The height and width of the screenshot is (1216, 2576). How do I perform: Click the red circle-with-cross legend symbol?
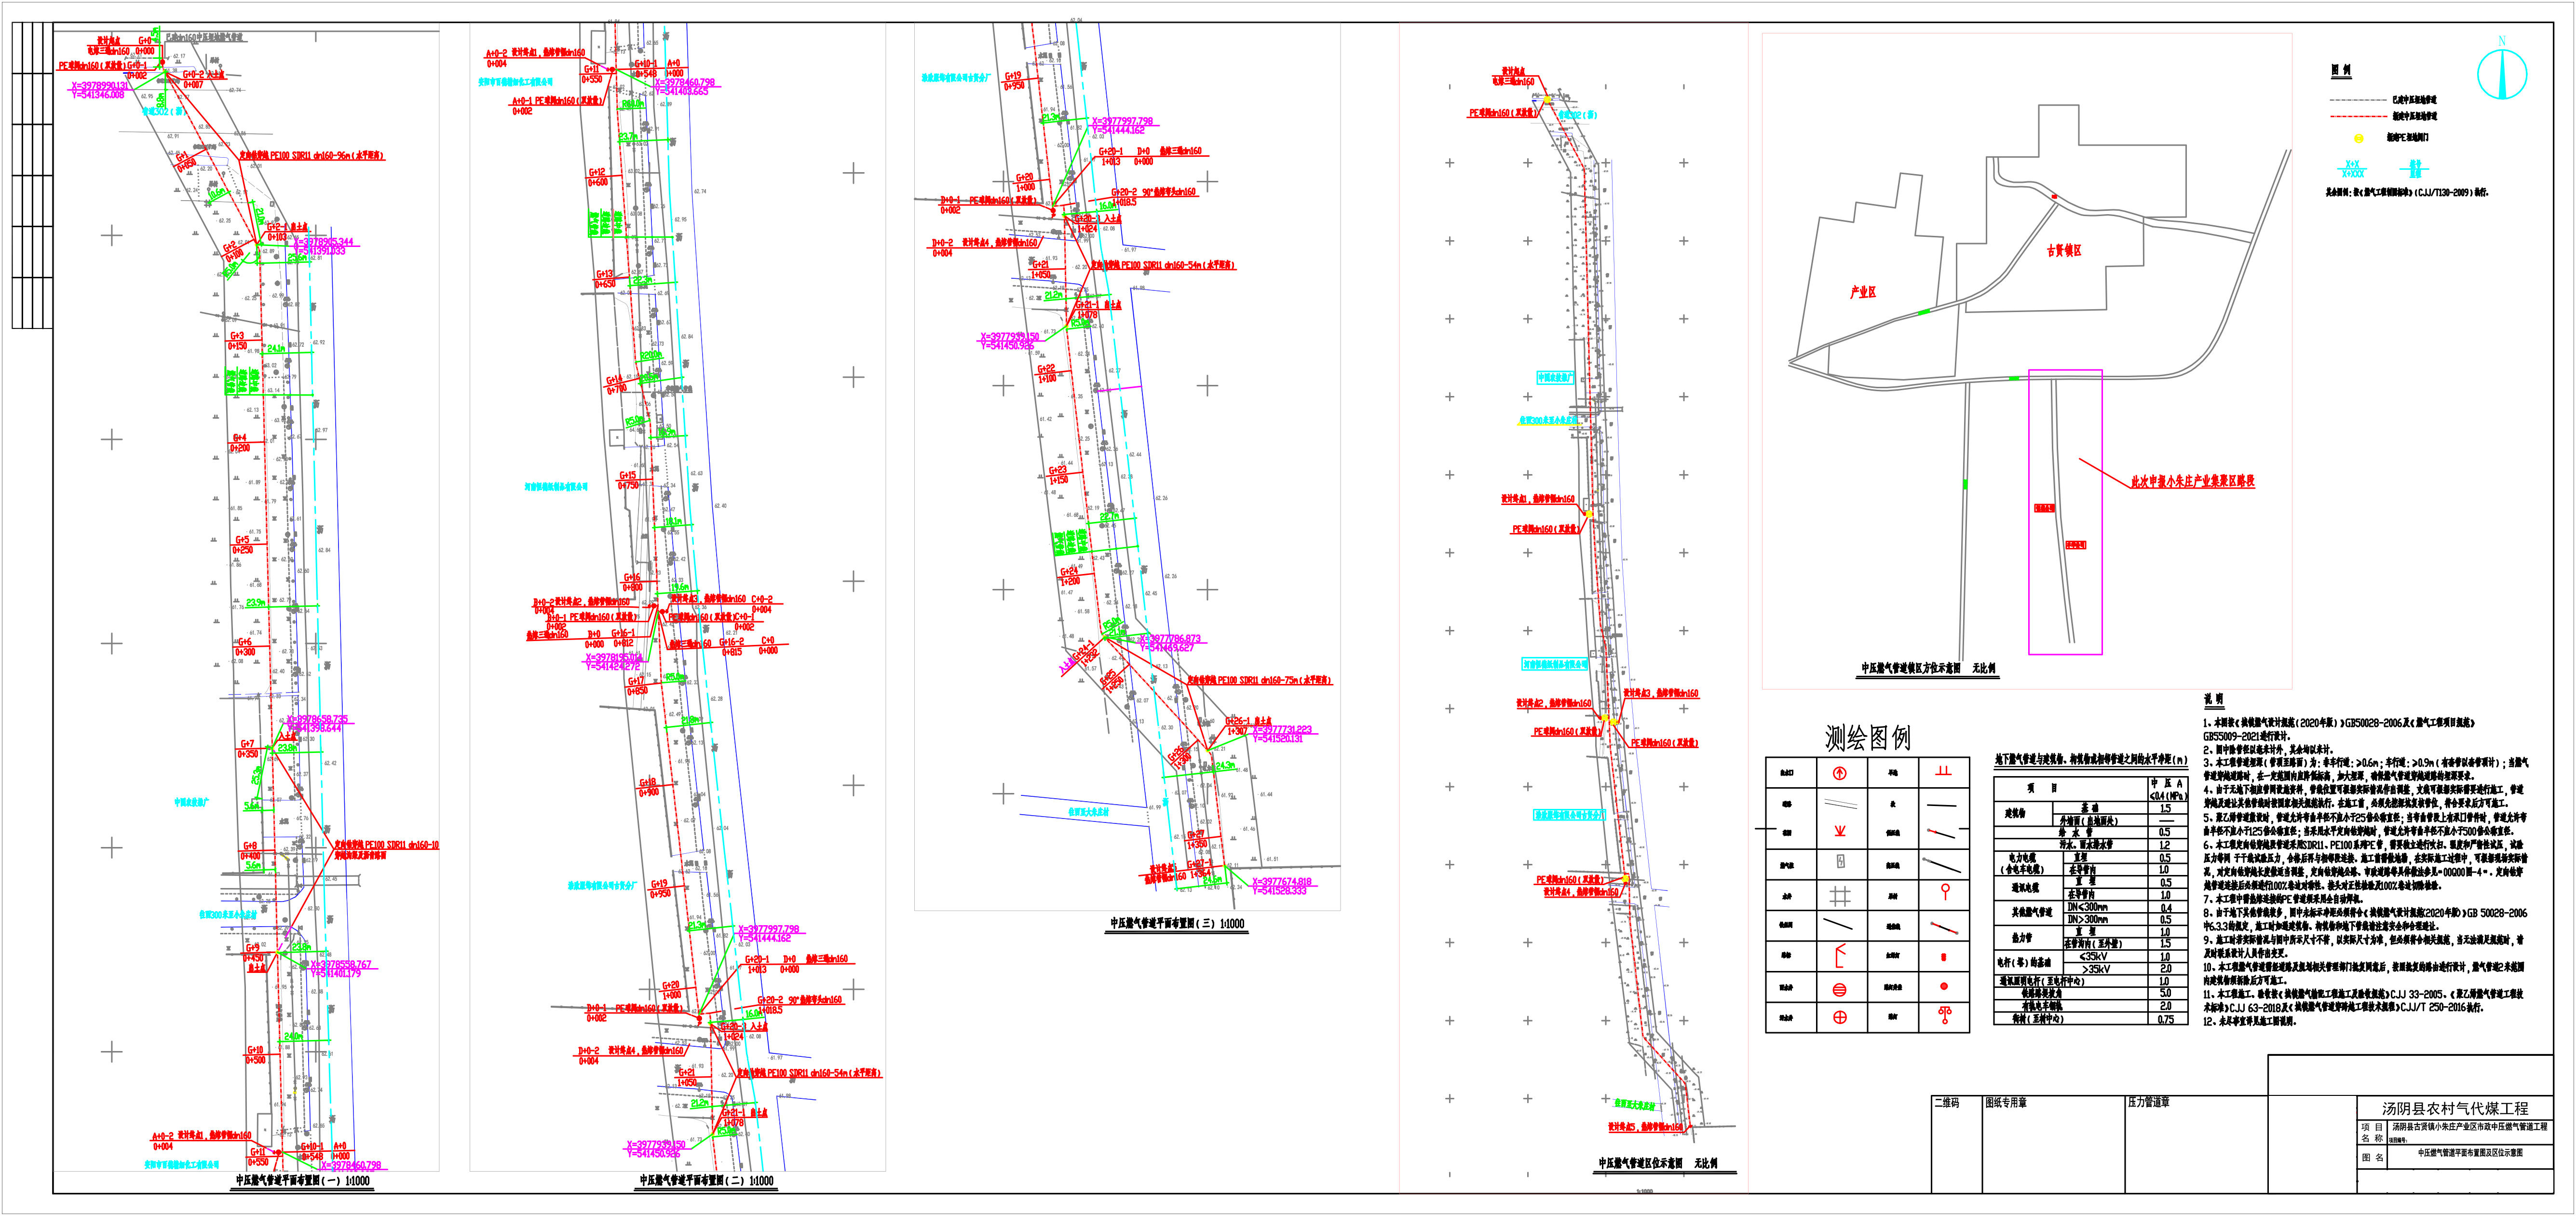pyautogui.click(x=1840, y=1017)
